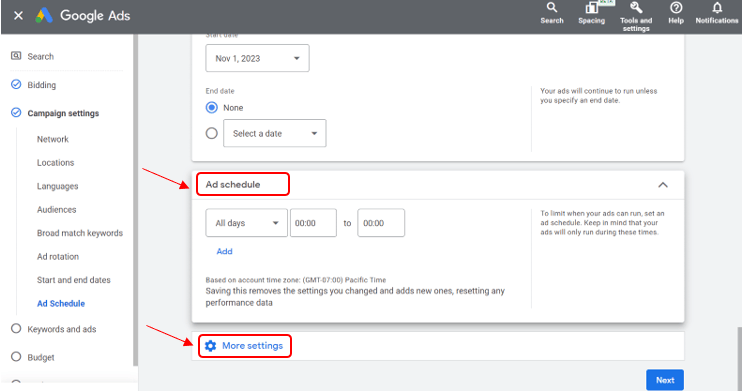The height and width of the screenshot is (391, 743).
Task: Open the All days dropdown
Action: (x=246, y=223)
